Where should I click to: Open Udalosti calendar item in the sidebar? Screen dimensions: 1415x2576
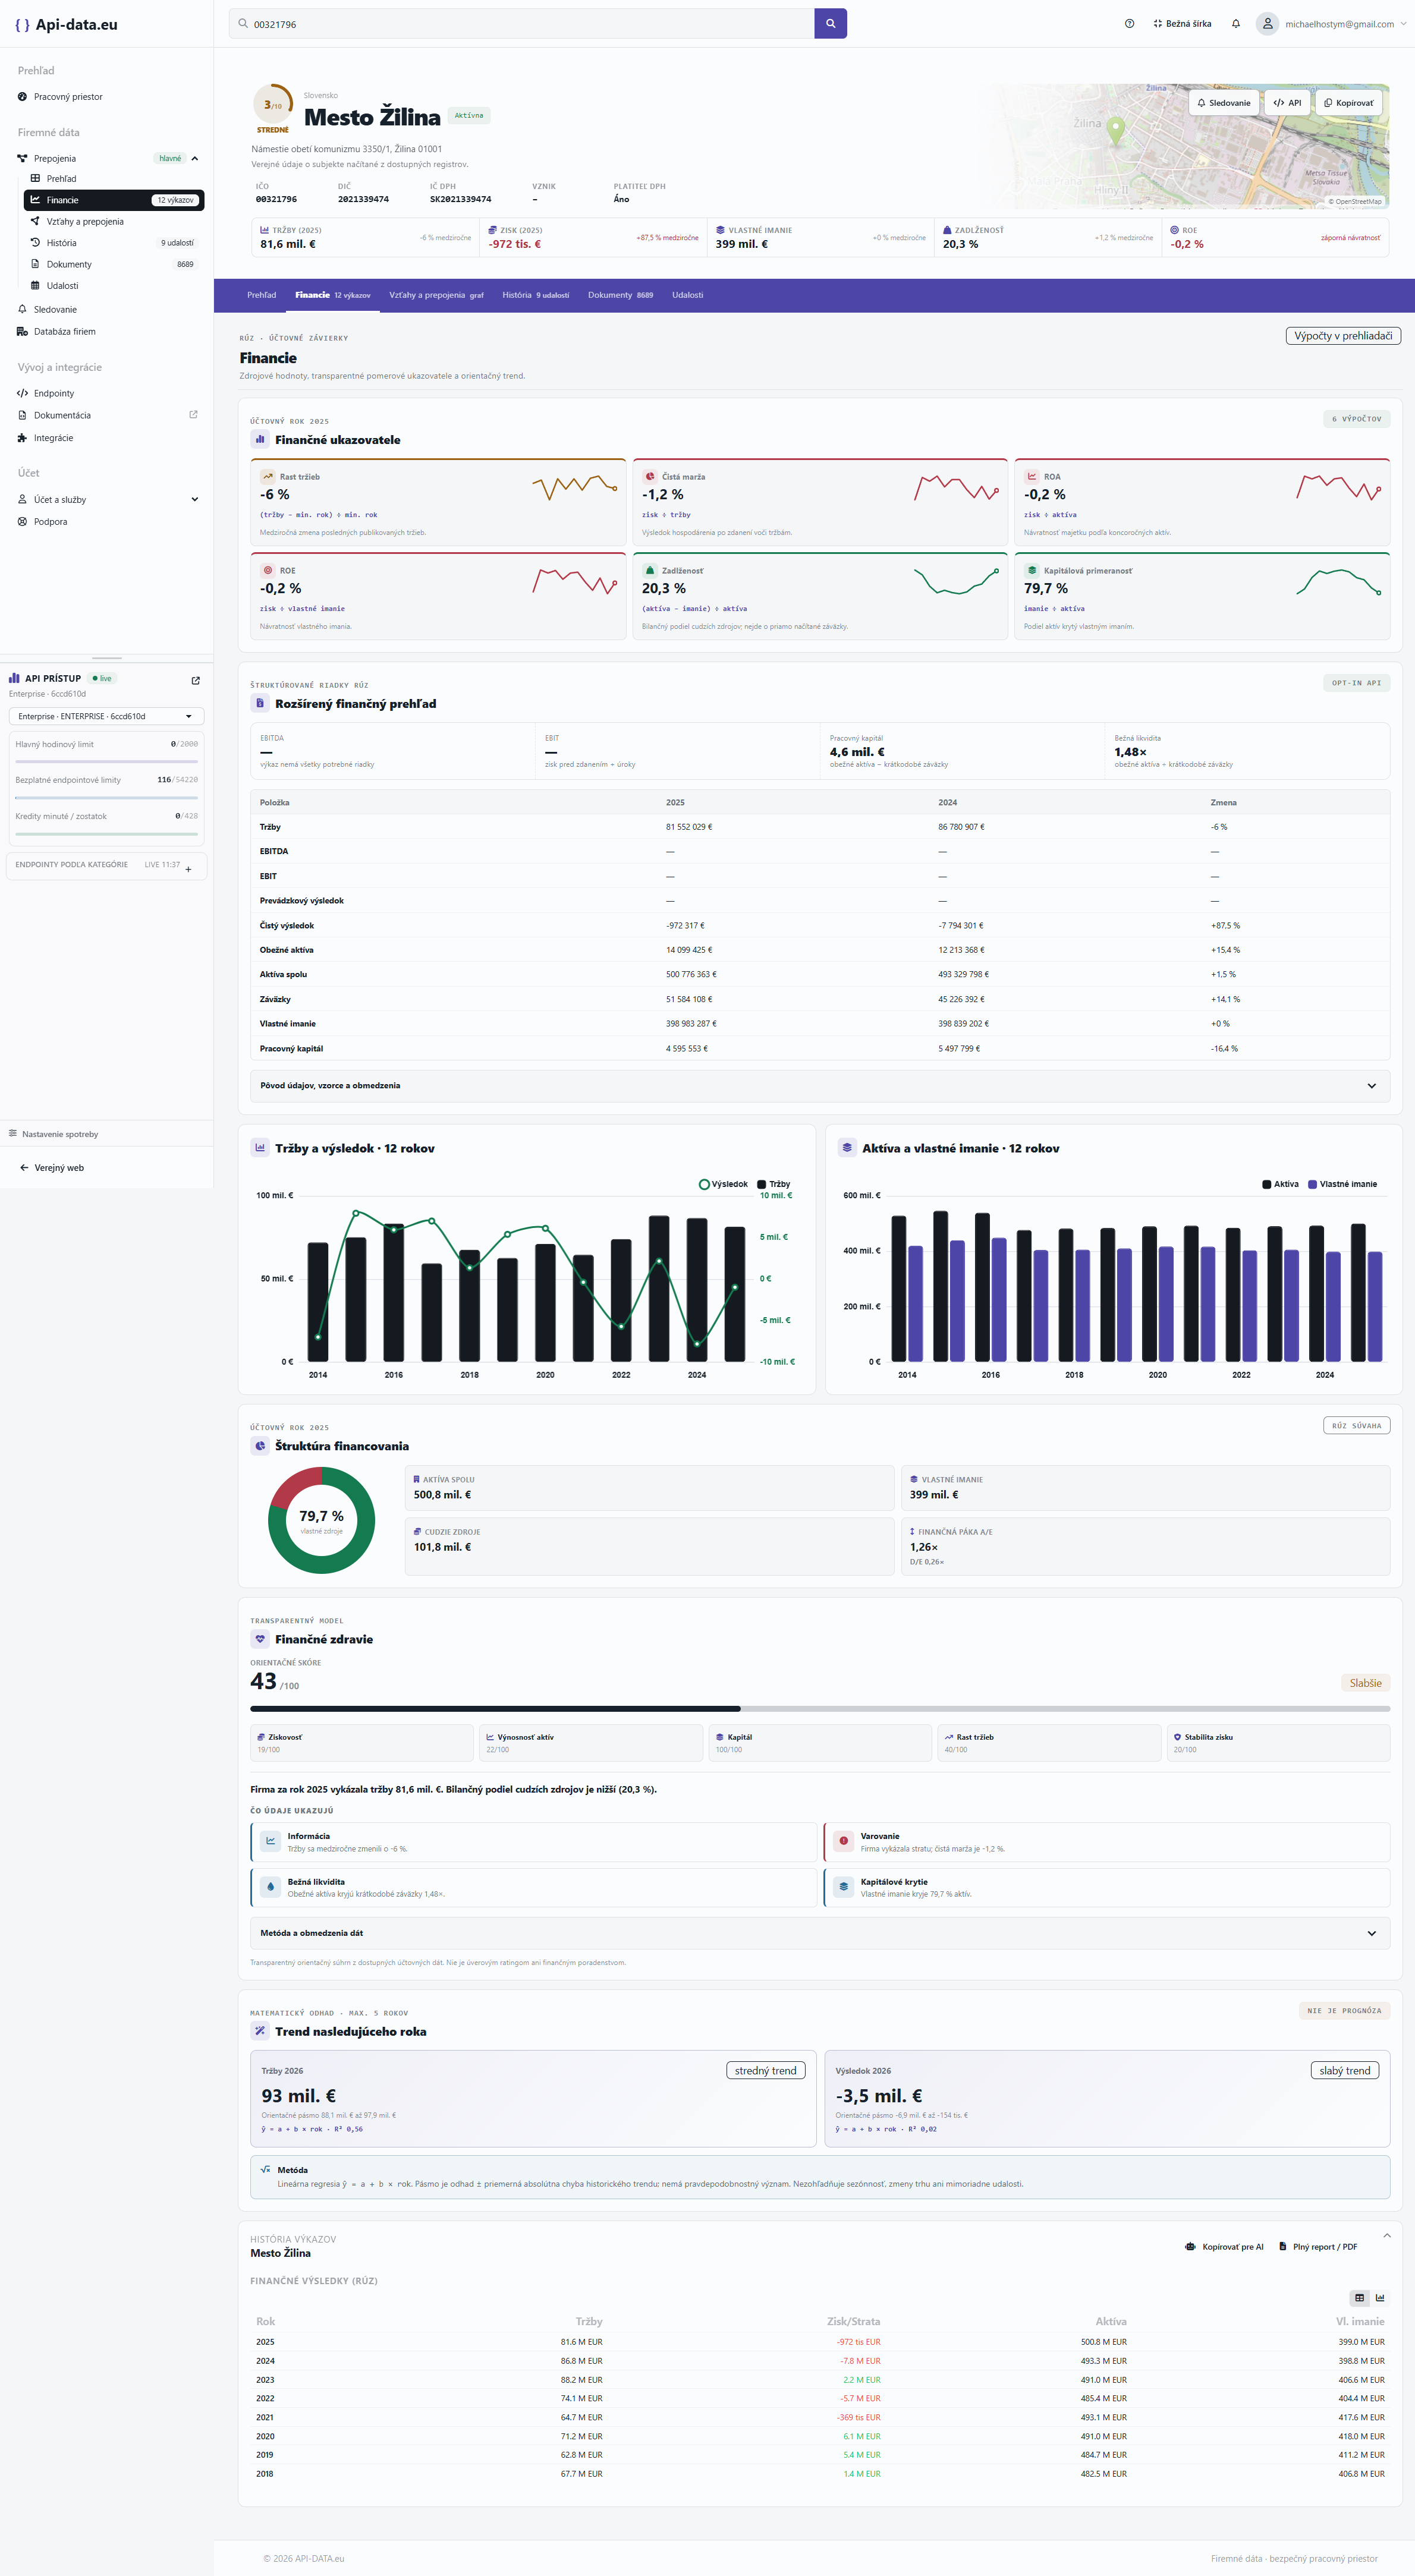(x=114, y=286)
